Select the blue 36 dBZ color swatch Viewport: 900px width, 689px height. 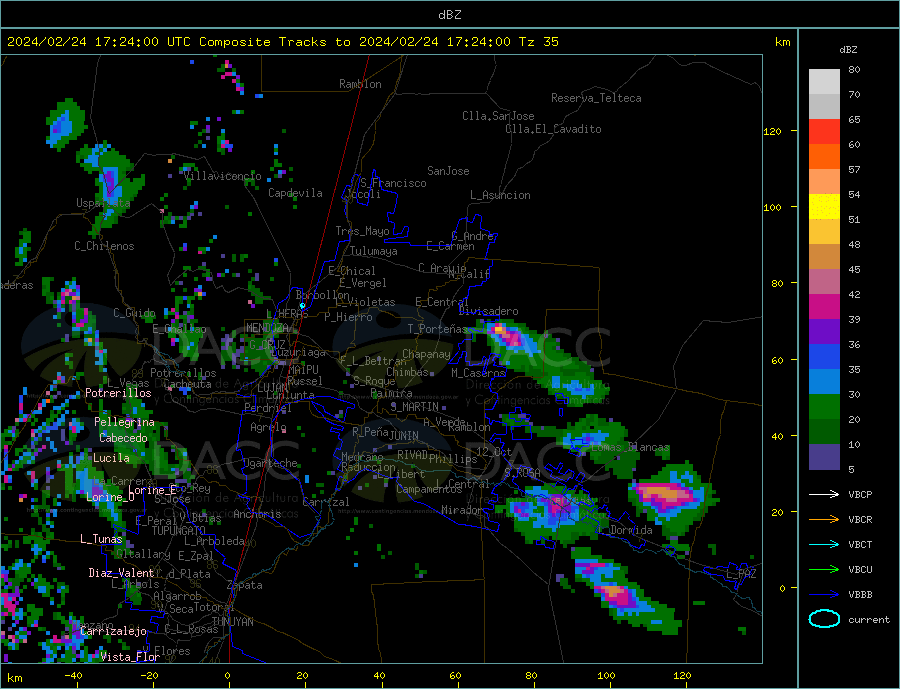(824, 357)
